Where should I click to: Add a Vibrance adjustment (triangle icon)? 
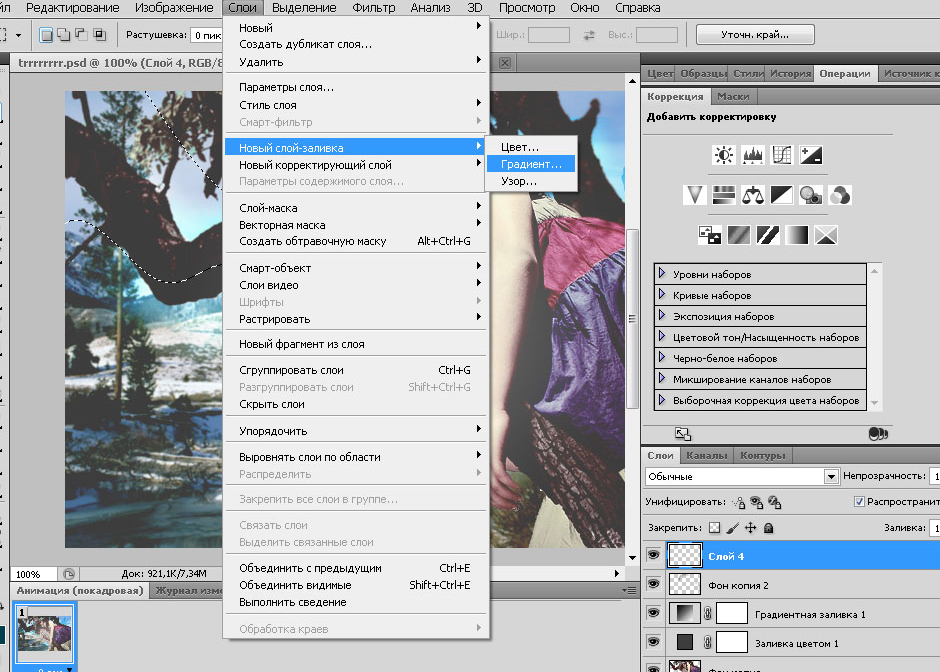694,195
